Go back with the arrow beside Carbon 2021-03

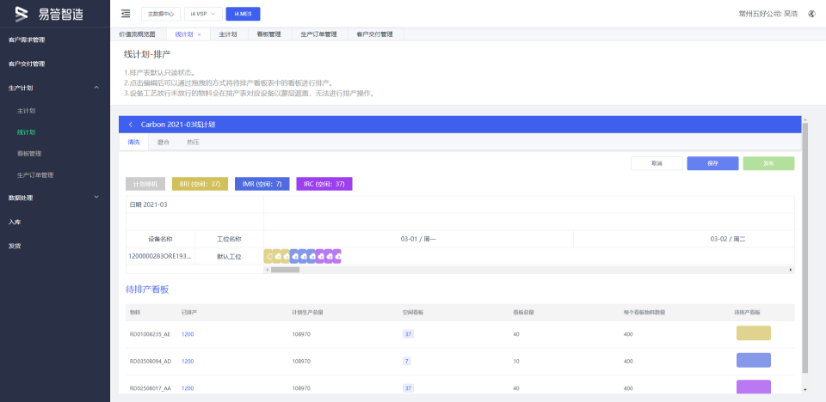click(x=131, y=125)
